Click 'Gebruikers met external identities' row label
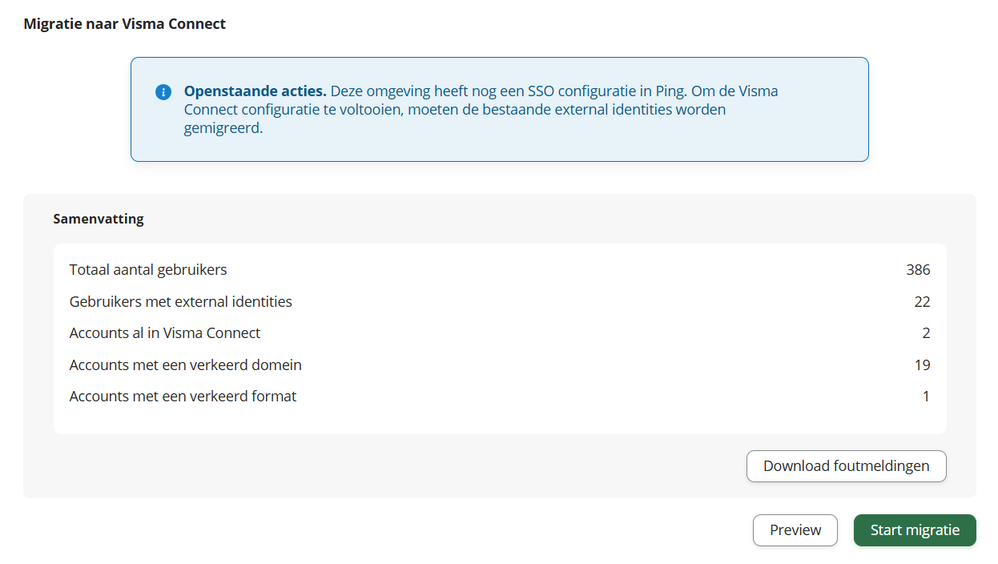 pos(180,302)
